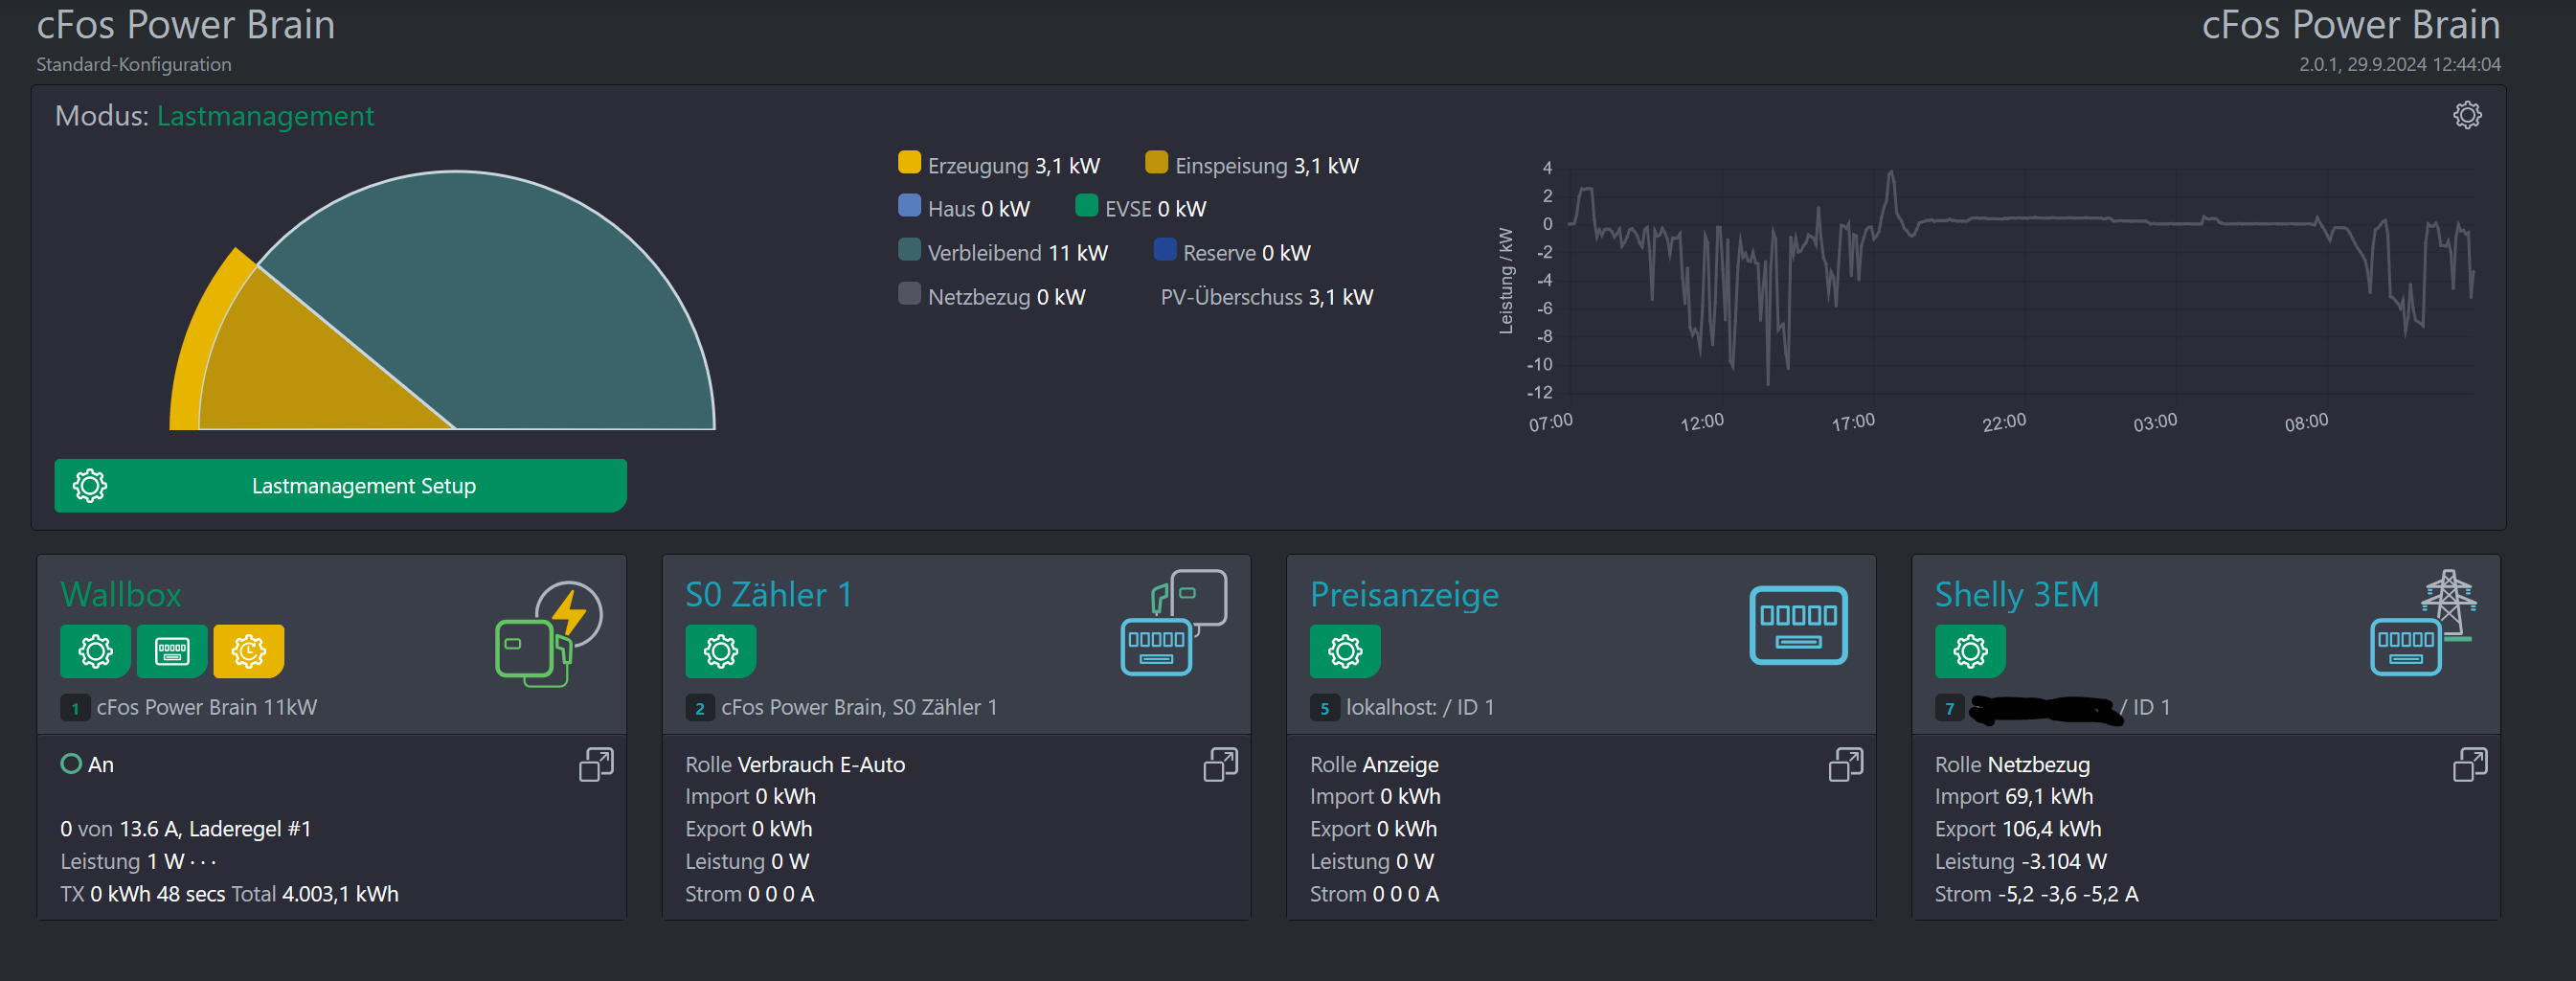This screenshot has height=981, width=2576.
Task: Open the dashboard settings gear
Action: [x=2467, y=115]
